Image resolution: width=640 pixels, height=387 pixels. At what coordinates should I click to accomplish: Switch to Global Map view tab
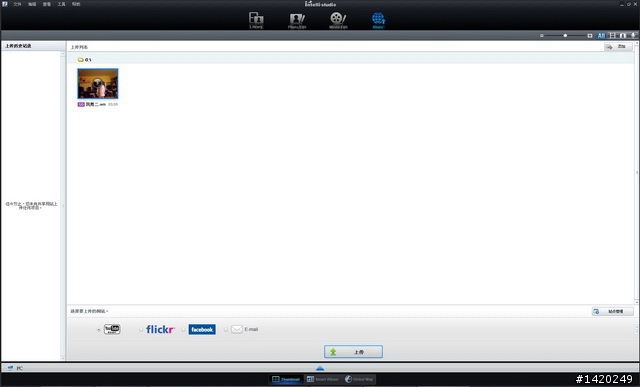click(359, 379)
